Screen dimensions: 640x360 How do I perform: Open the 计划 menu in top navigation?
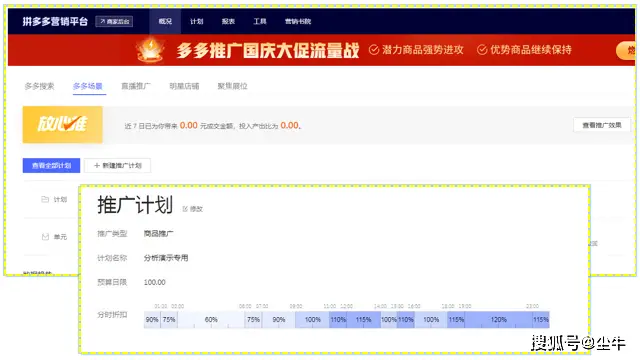pyautogui.click(x=196, y=21)
